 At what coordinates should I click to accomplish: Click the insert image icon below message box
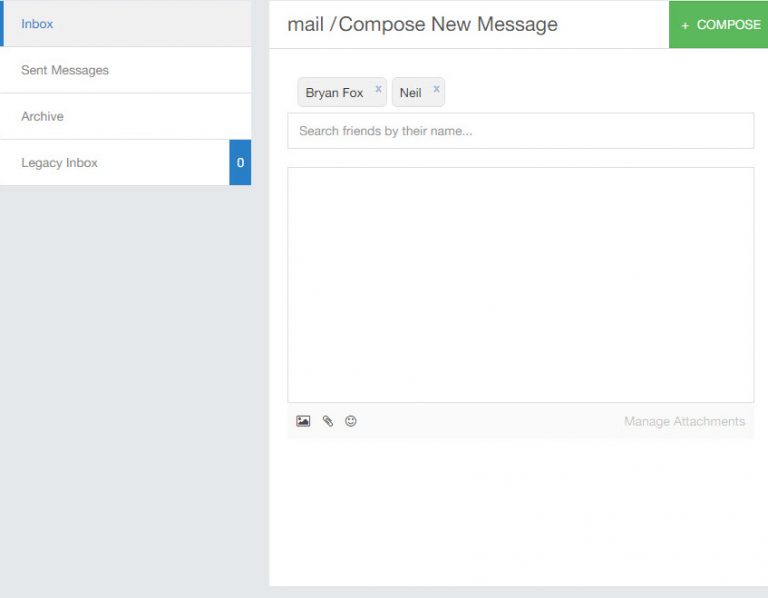(303, 421)
